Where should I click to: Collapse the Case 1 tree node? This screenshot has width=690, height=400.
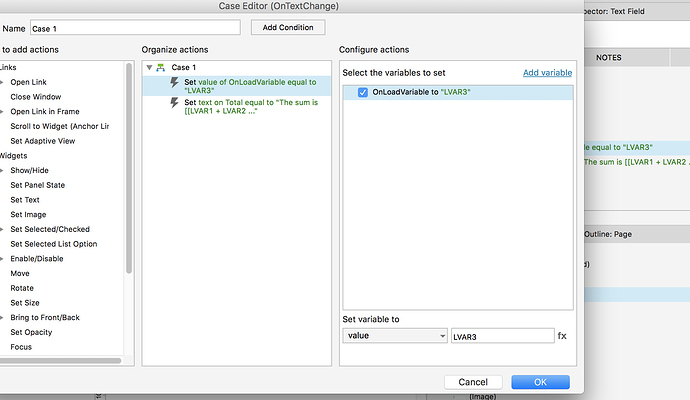click(x=149, y=67)
